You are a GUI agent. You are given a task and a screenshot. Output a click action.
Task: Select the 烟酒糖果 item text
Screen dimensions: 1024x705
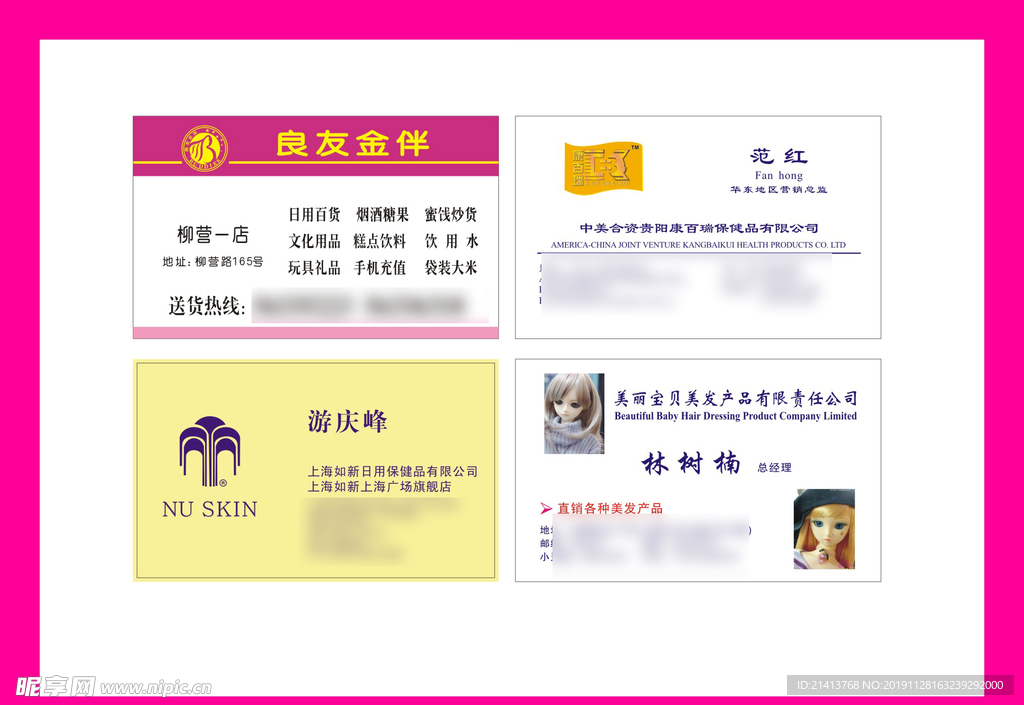click(x=382, y=215)
